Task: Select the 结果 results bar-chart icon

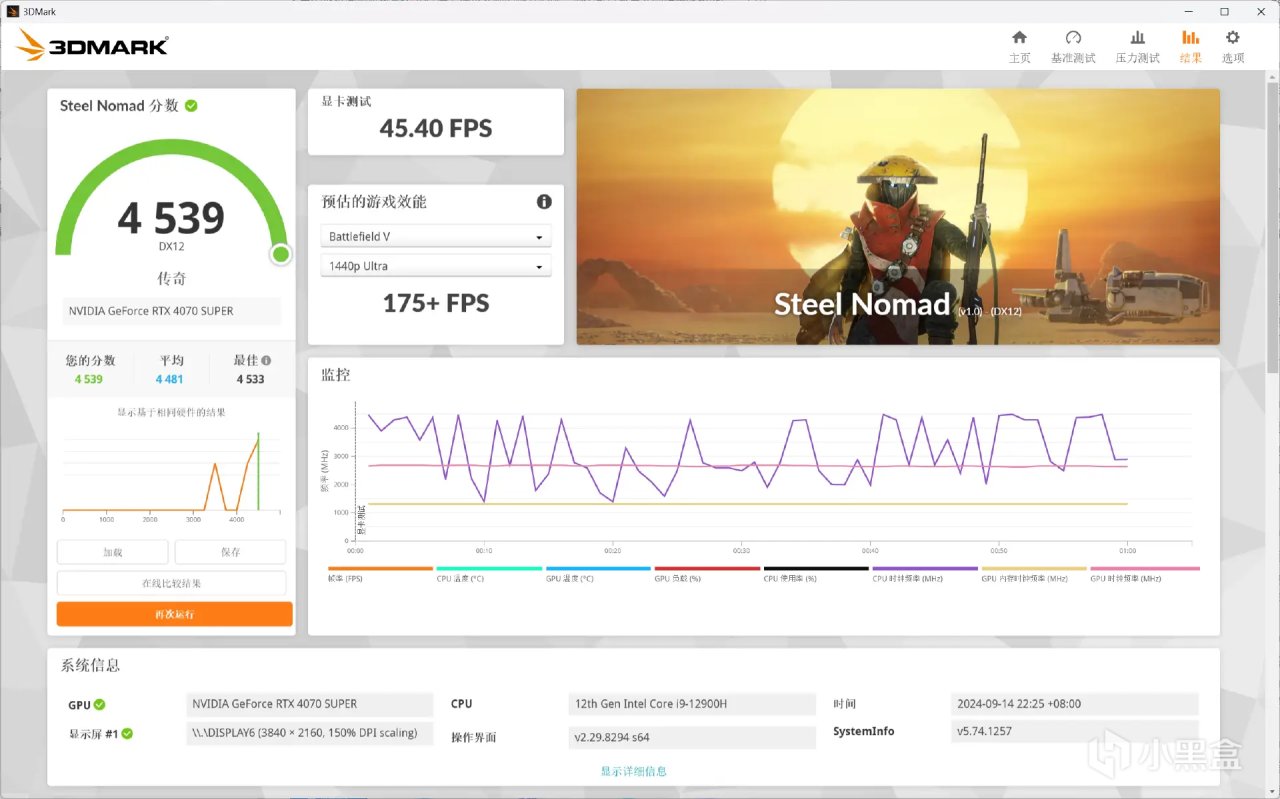Action: 1190,38
